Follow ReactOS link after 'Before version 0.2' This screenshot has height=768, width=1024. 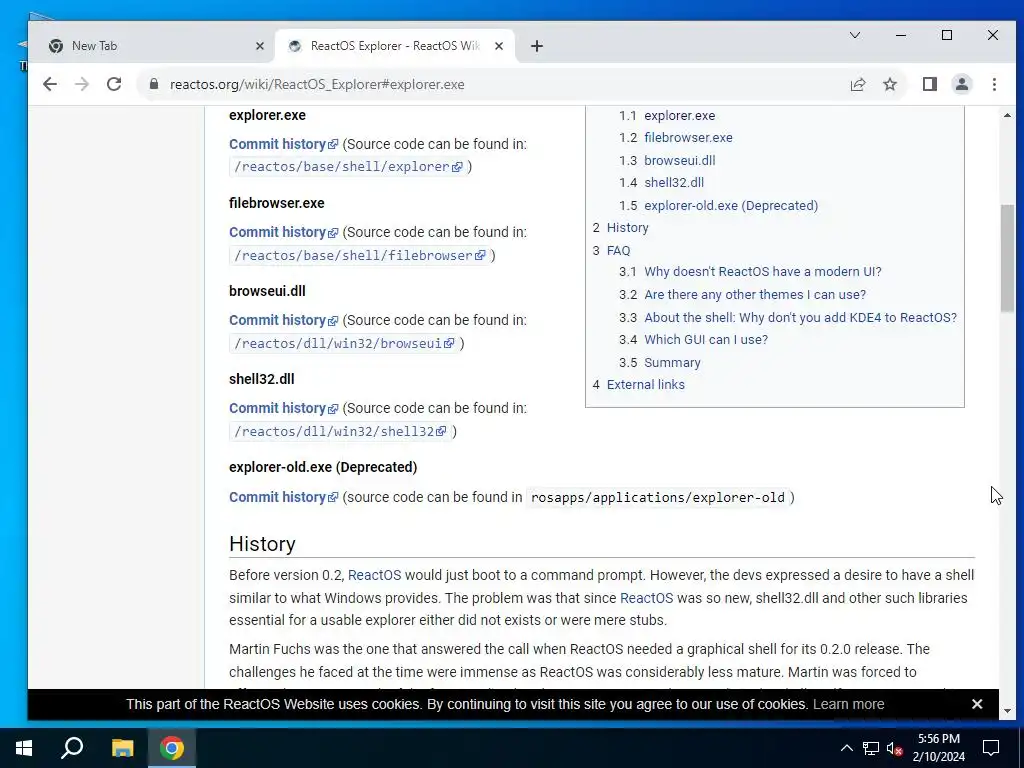(x=374, y=575)
